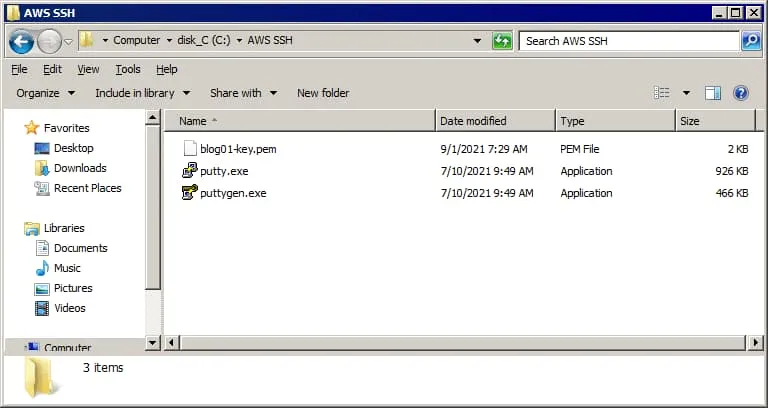This screenshot has height=408, width=768.
Task: Click the search magnifier icon
Action: tap(751, 41)
